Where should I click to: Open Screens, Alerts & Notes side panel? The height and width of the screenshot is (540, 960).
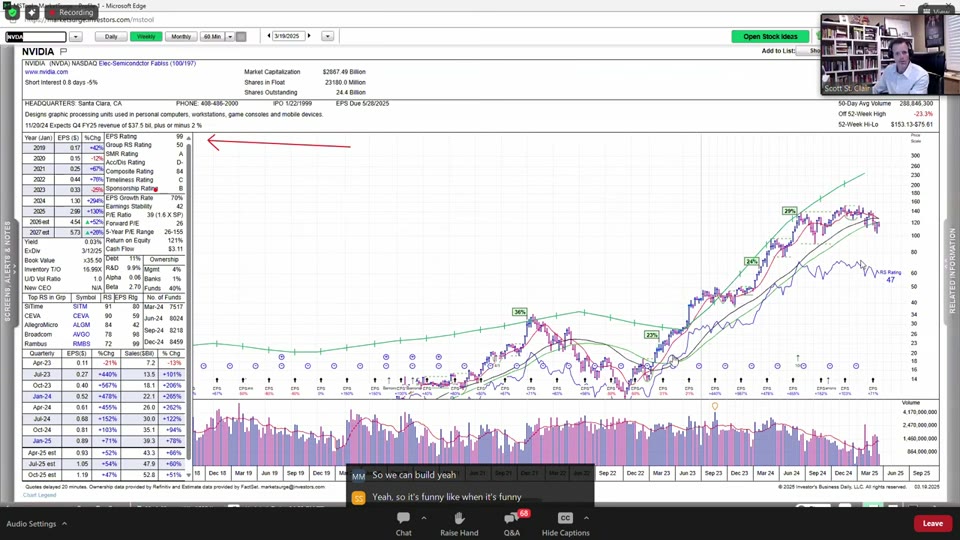[8, 270]
